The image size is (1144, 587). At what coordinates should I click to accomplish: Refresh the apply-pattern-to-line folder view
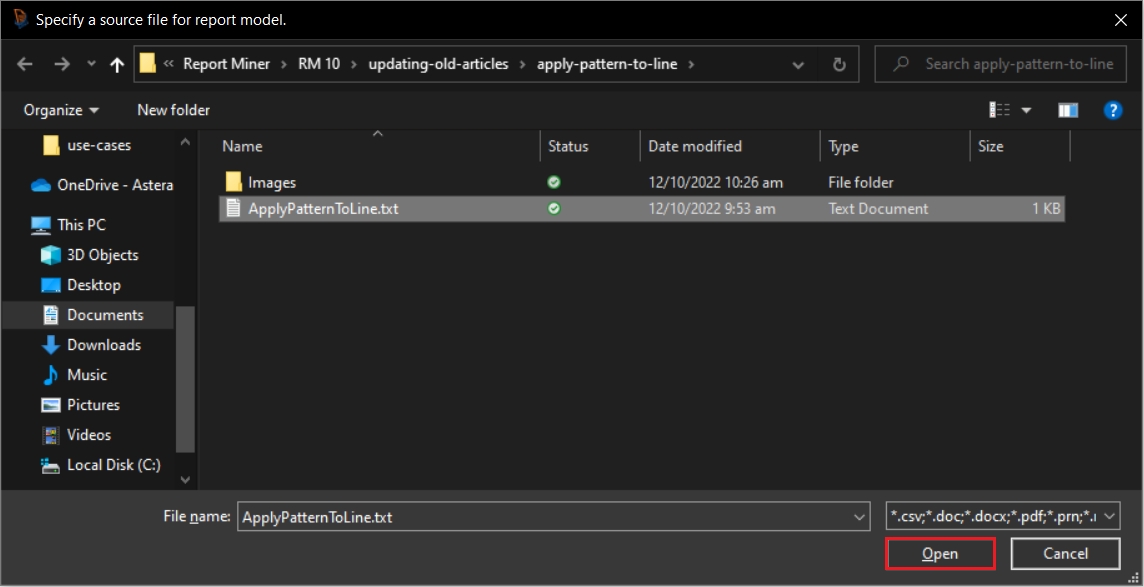(839, 64)
